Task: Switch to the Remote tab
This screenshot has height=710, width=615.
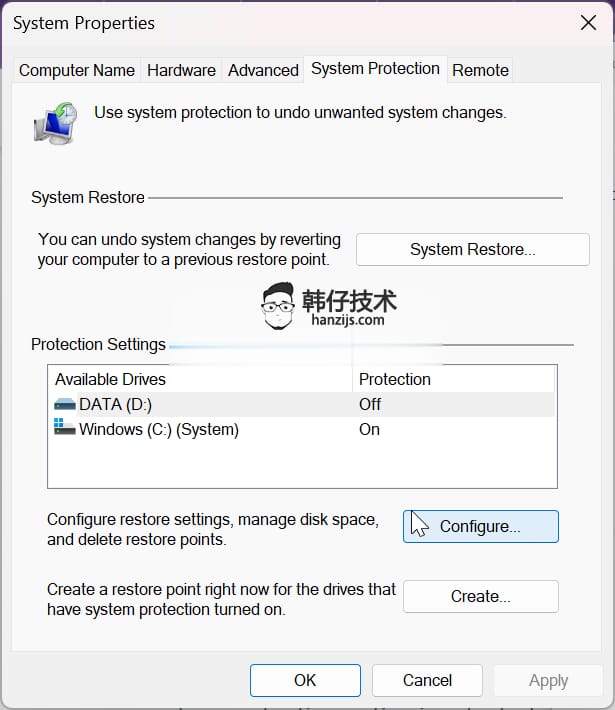Action: coord(480,70)
